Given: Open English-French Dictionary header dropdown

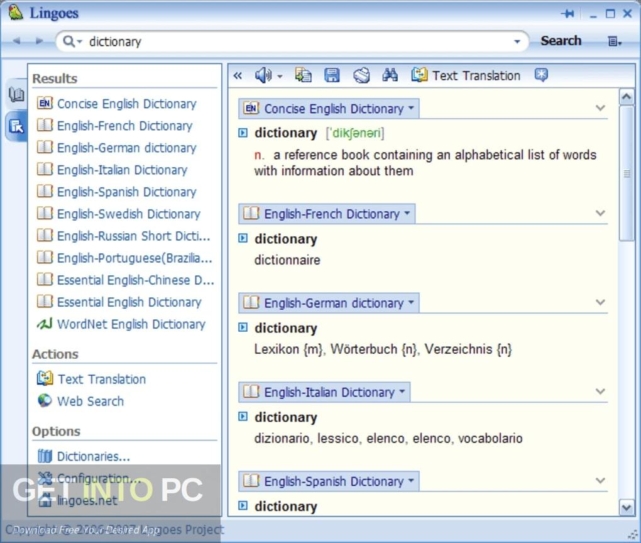Looking at the screenshot, I should [407, 214].
